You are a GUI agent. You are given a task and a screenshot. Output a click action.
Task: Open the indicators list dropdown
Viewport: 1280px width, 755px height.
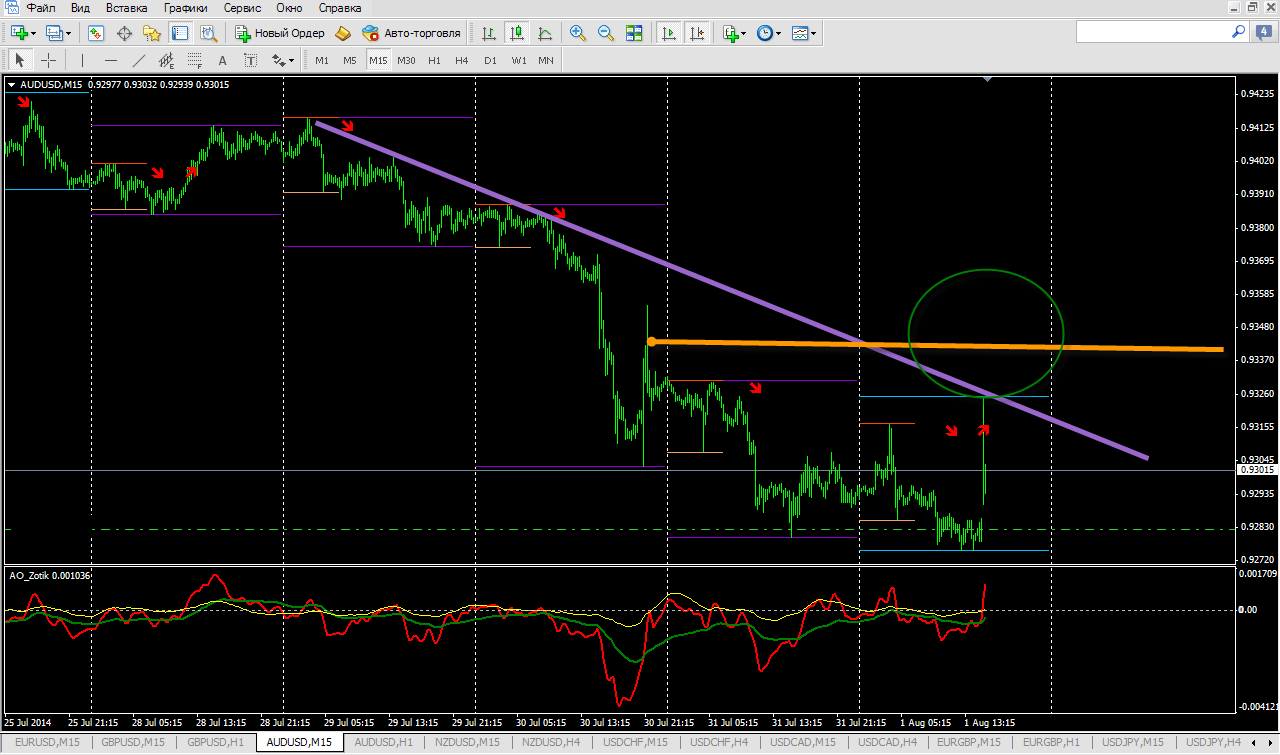[735, 33]
